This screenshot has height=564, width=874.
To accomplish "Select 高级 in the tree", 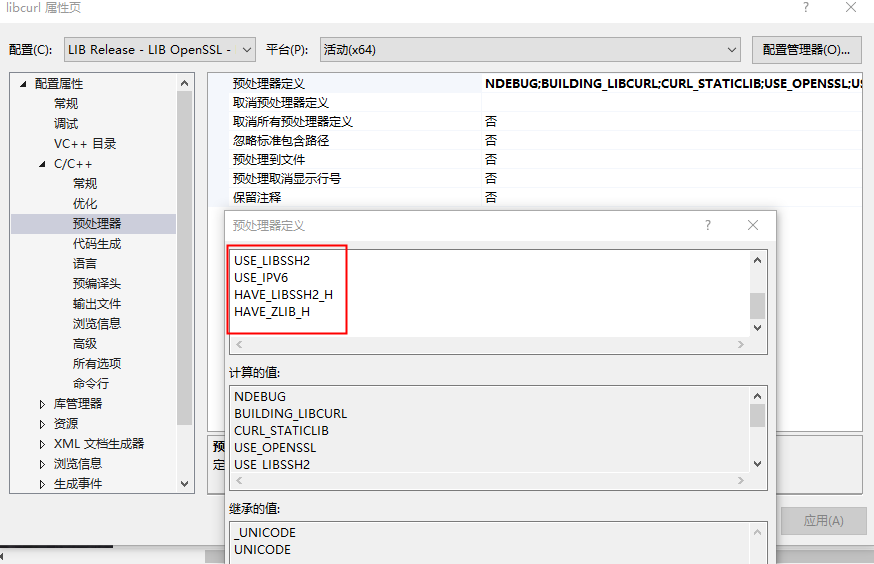I will click(85, 344).
